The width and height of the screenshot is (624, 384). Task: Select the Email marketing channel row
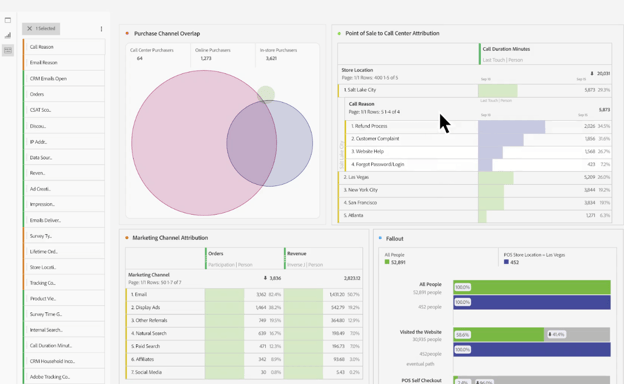click(244, 295)
